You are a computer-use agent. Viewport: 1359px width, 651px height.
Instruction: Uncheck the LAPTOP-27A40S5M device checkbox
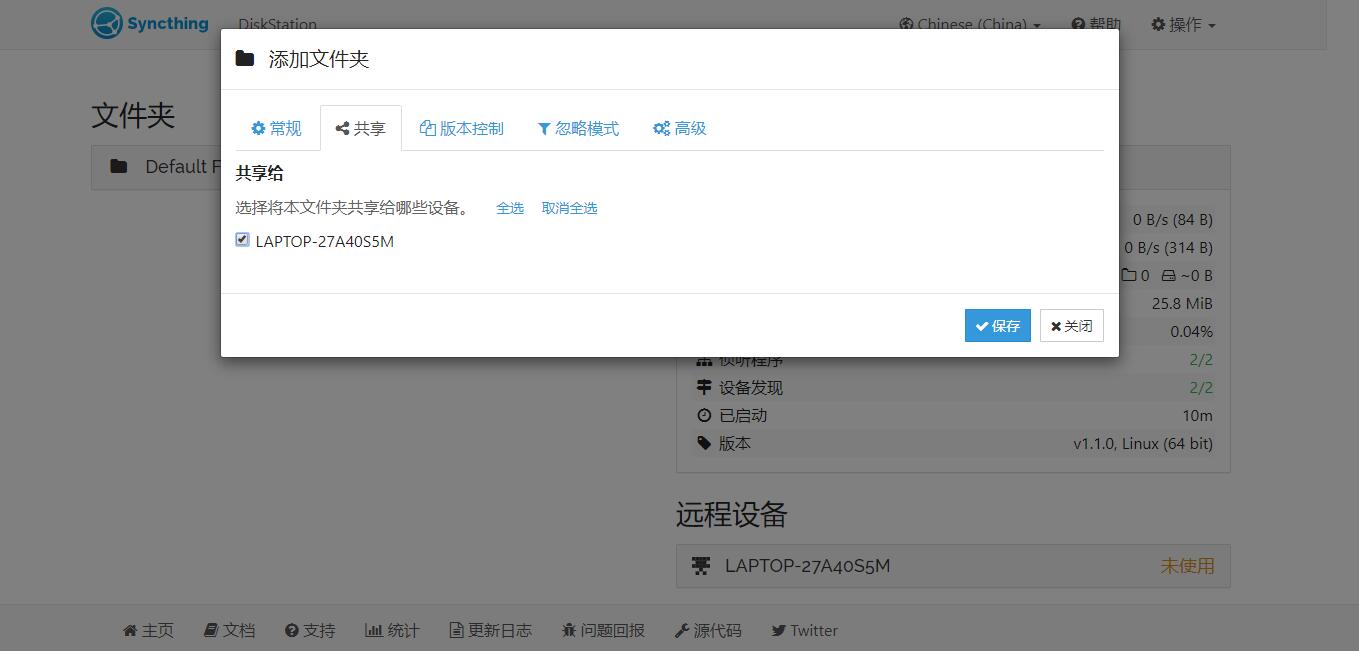[242, 240]
